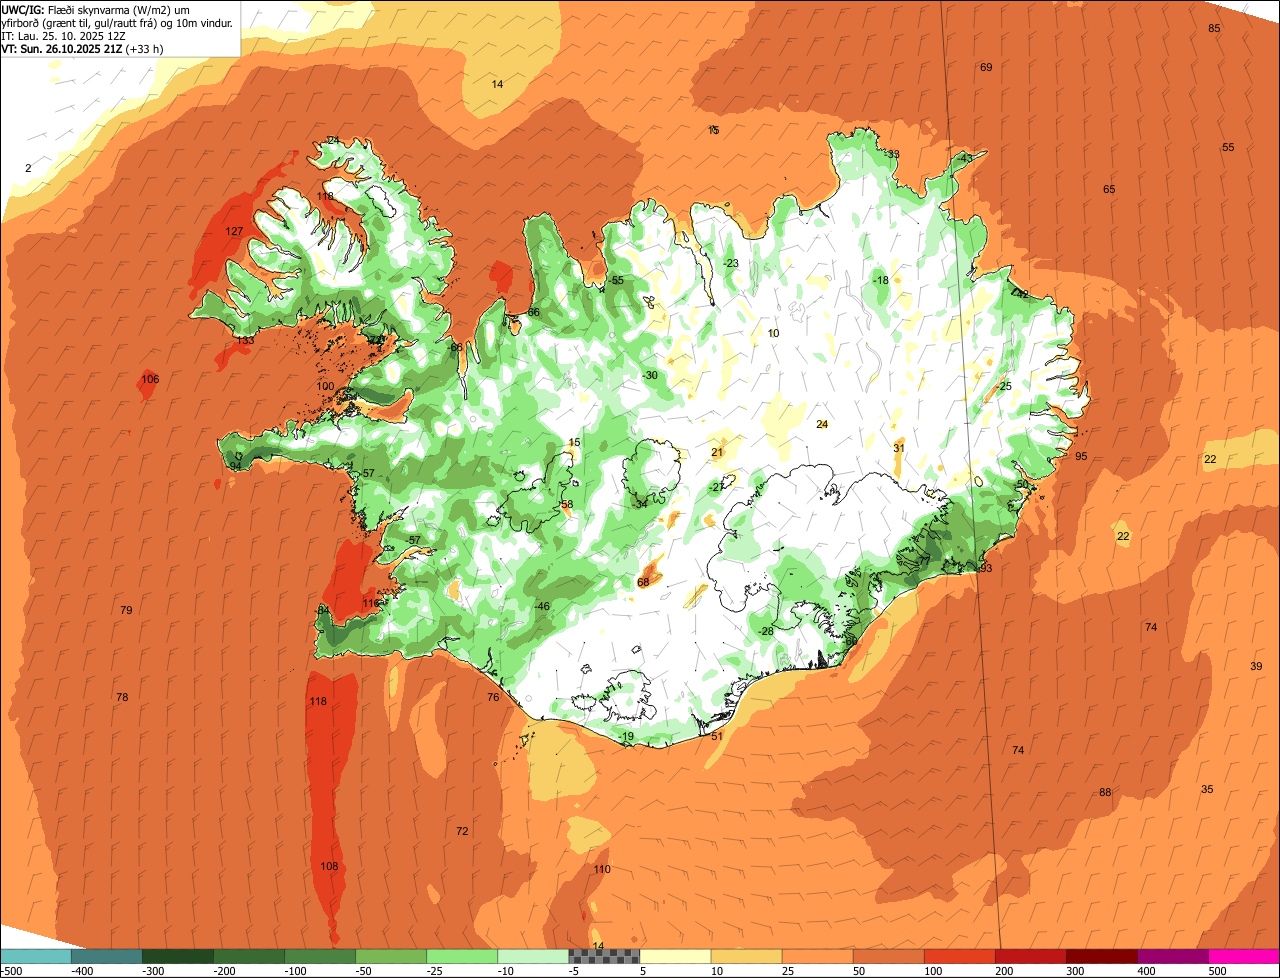
Task: Click the red 200 to 300 legend swatch
Action: coord(1030,957)
